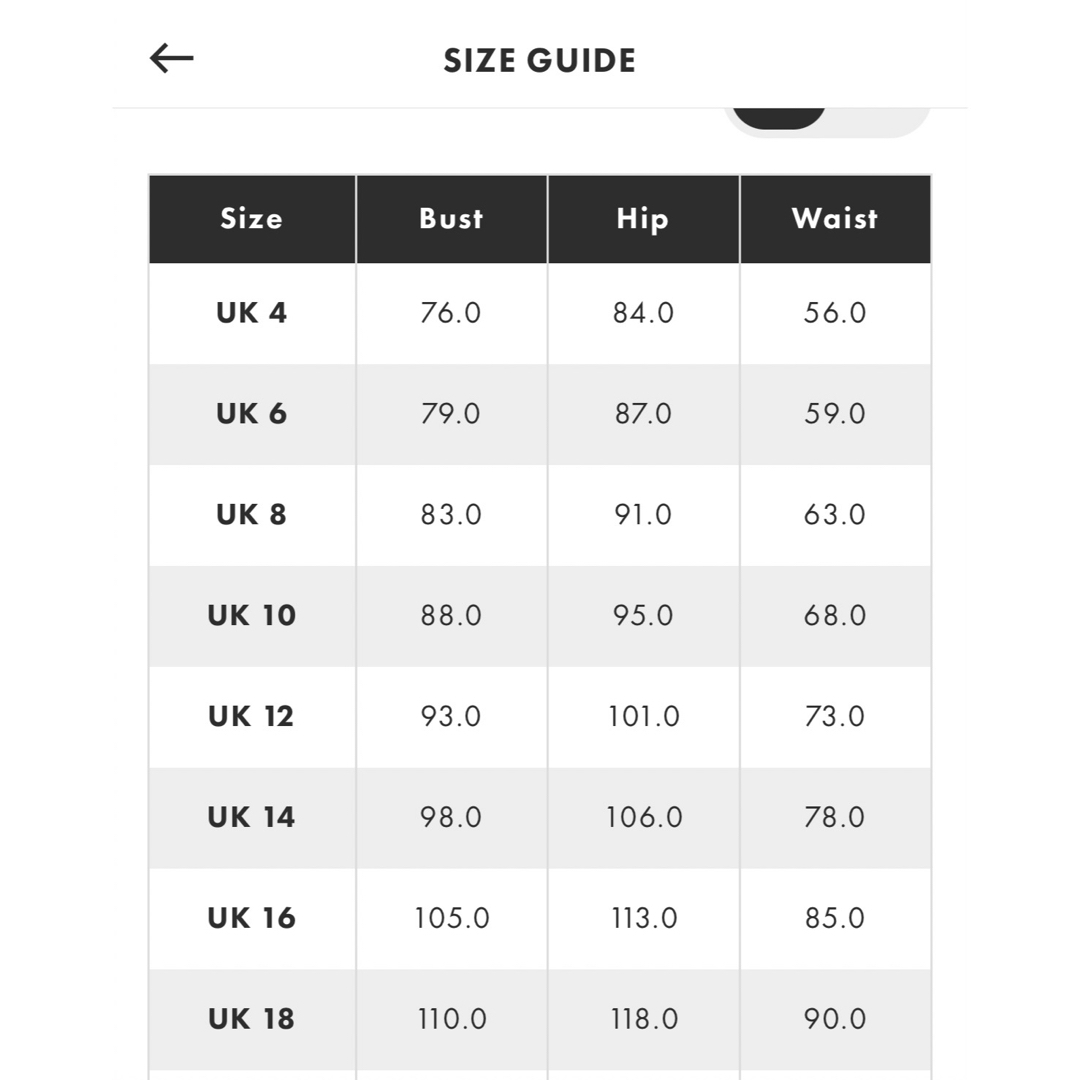Click the 105.0 bust value for UK 16

coord(452,918)
